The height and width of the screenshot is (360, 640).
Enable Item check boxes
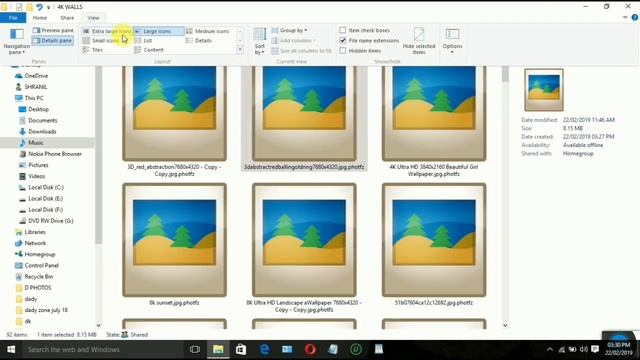[343, 30]
